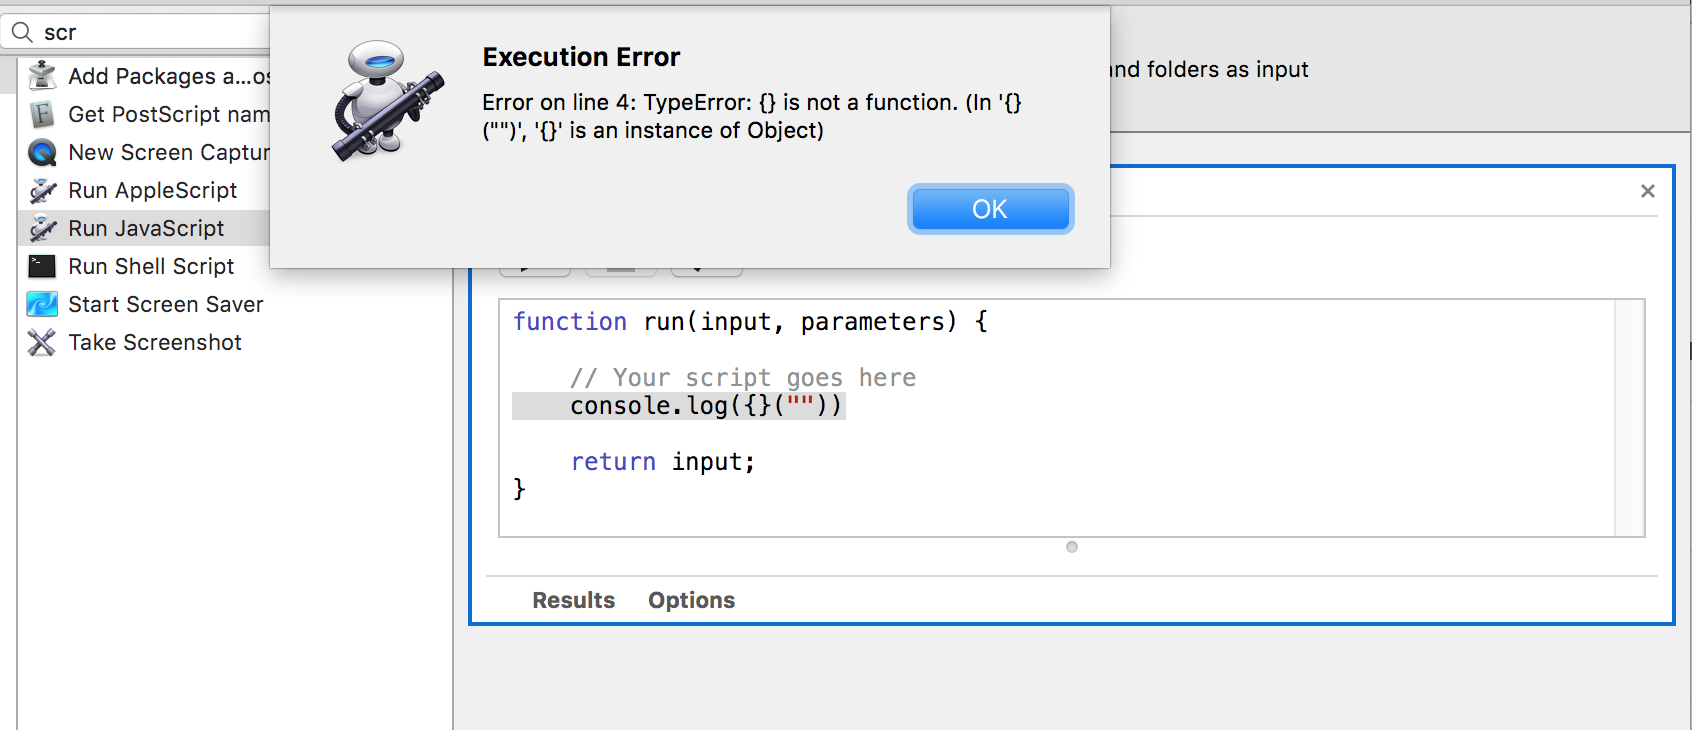Select the Start Screen Saver action icon
This screenshot has width=1692, height=730.
(x=41, y=304)
